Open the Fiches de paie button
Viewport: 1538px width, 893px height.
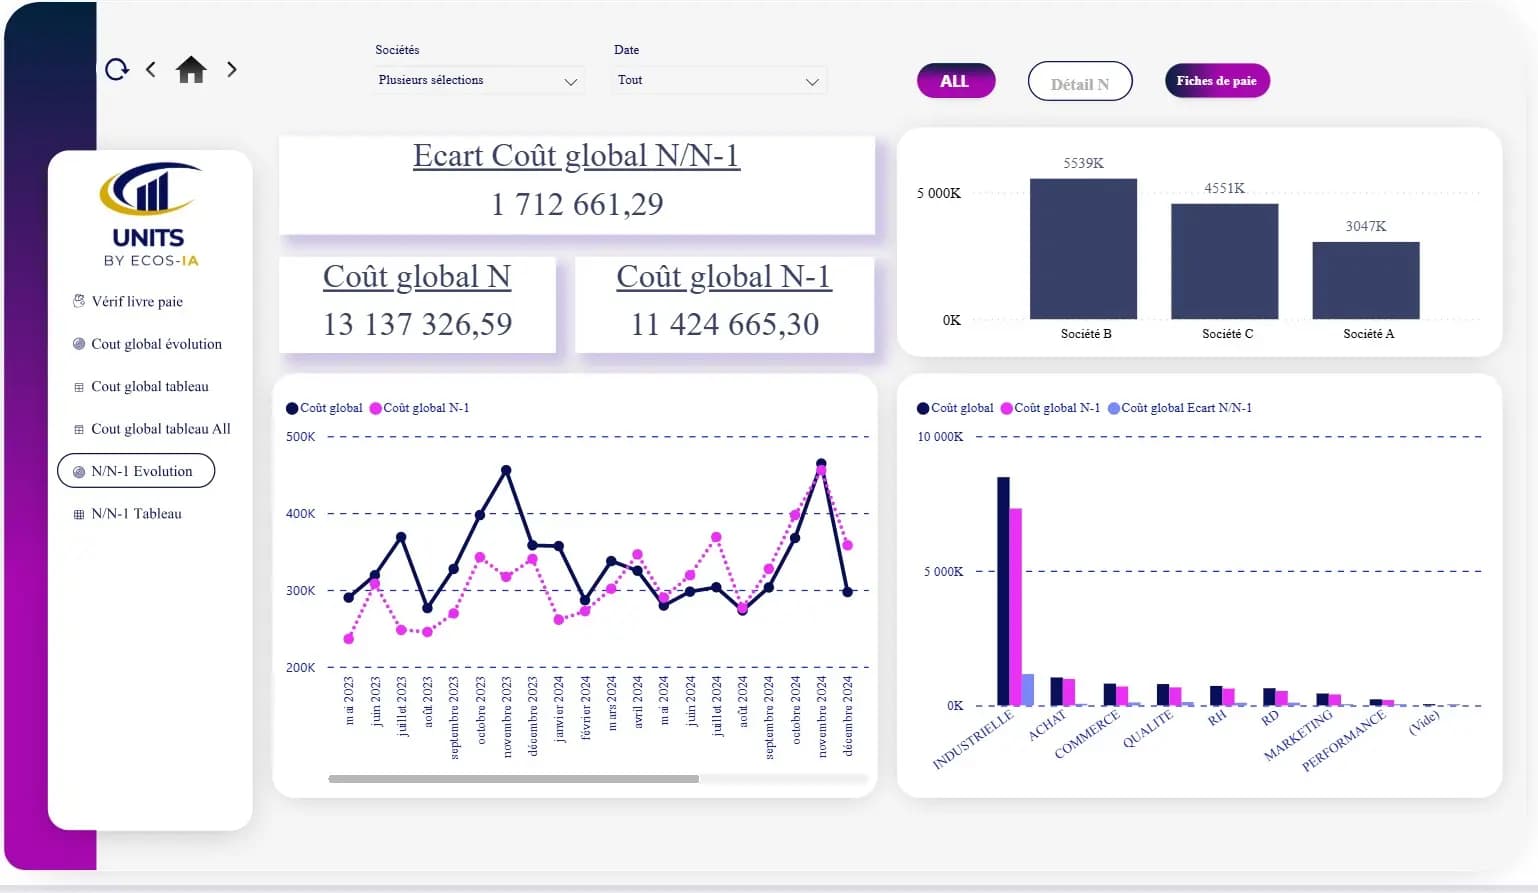tap(1216, 81)
